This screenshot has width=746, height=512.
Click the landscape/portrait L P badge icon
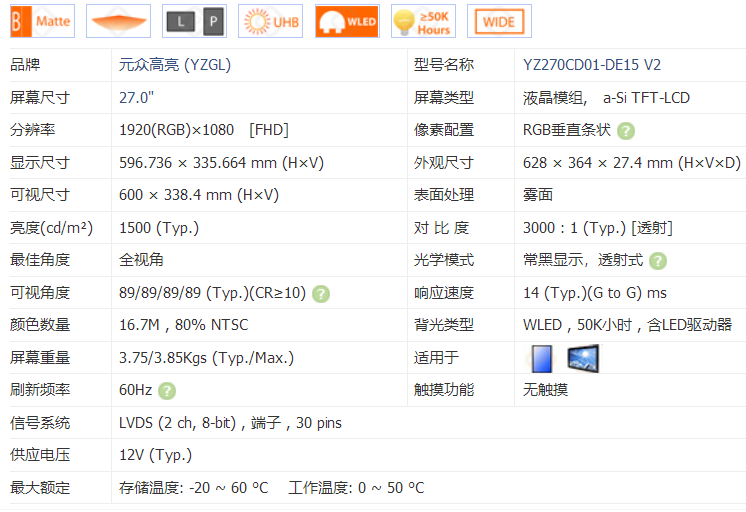195,21
